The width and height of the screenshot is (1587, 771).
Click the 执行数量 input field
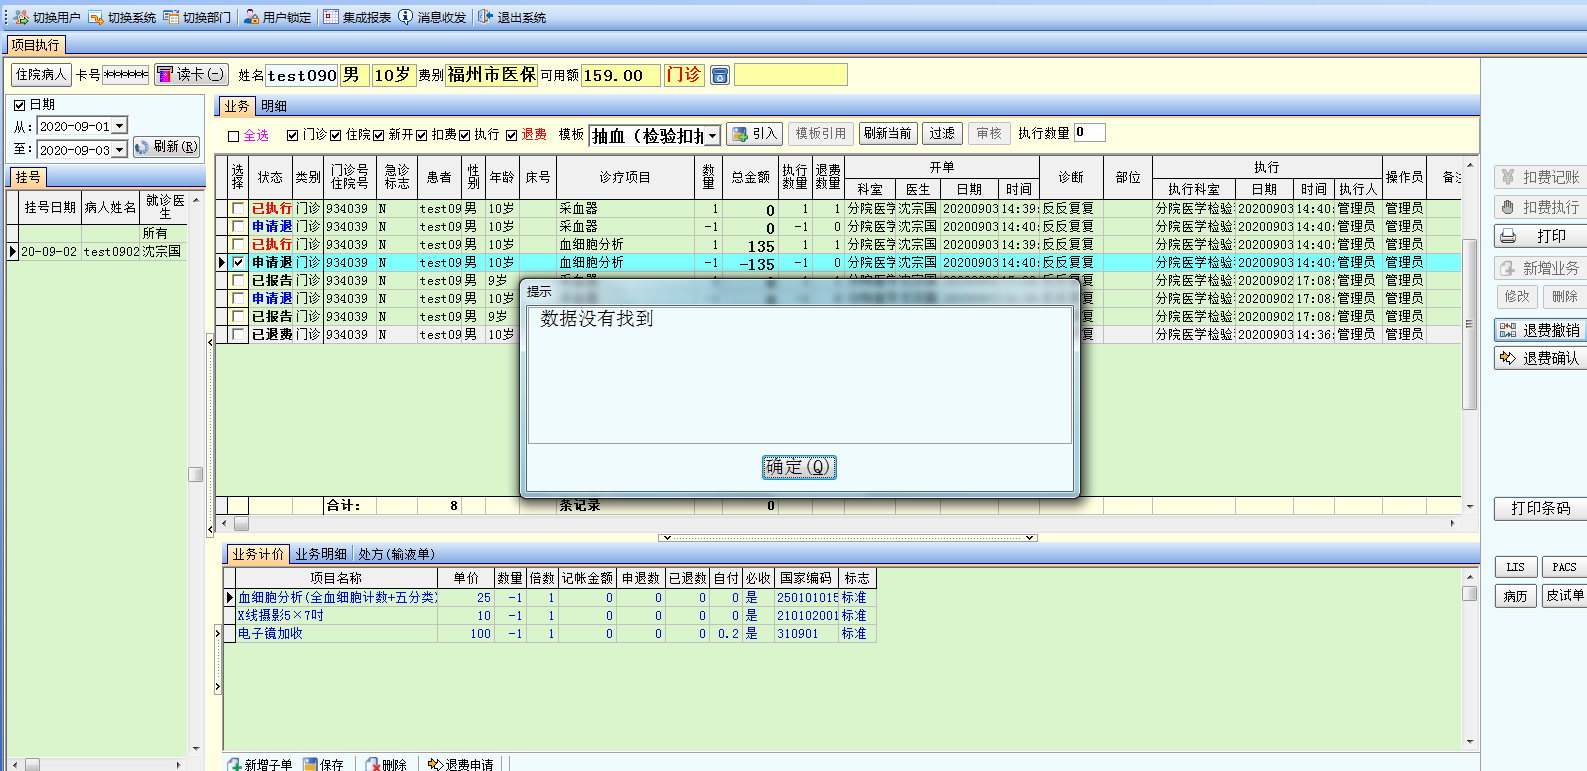[x=1089, y=132]
